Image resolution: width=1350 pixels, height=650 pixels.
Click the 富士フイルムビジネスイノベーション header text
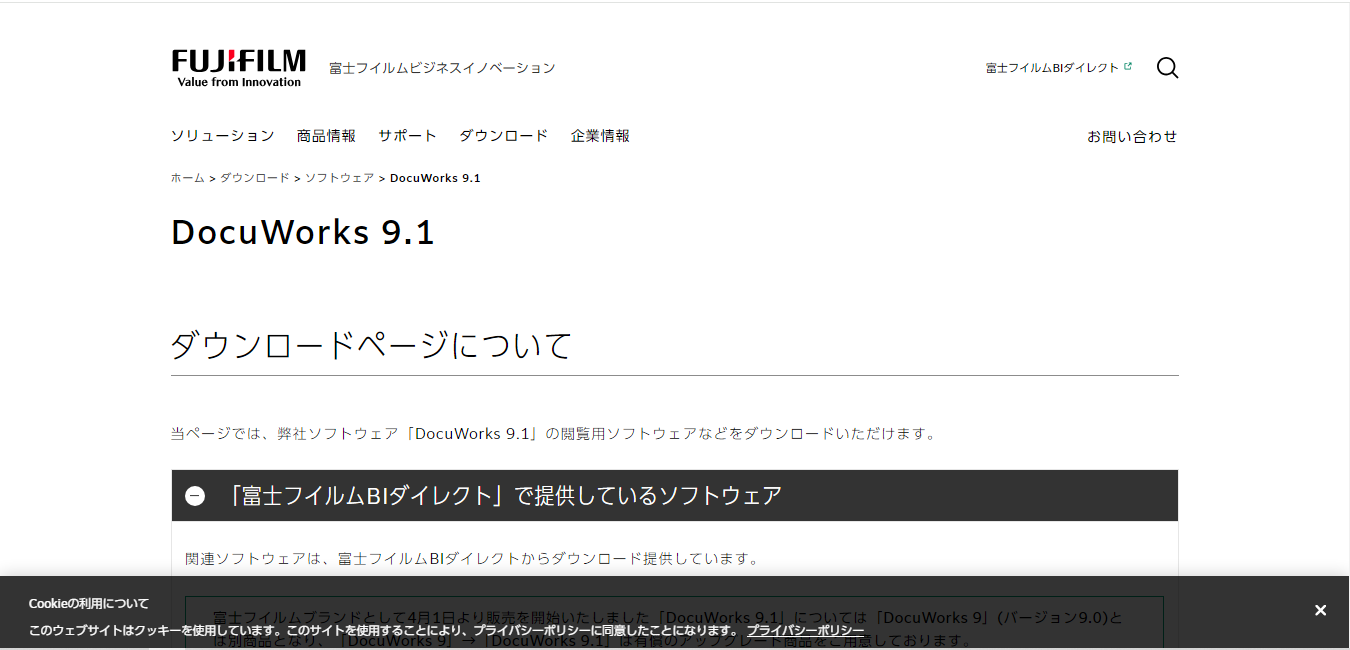click(x=442, y=68)
